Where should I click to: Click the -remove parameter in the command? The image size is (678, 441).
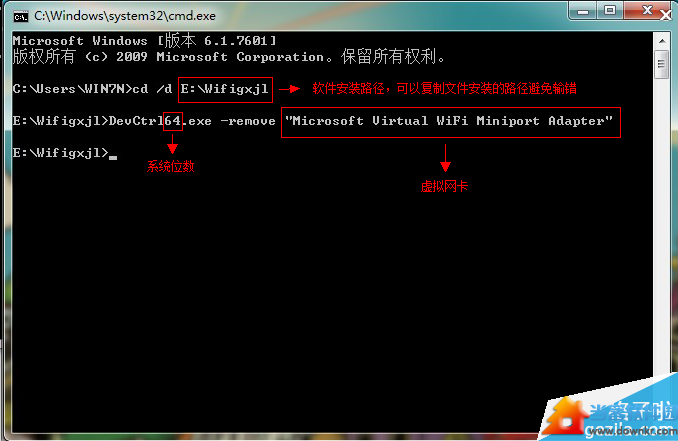tap(248, 121)
